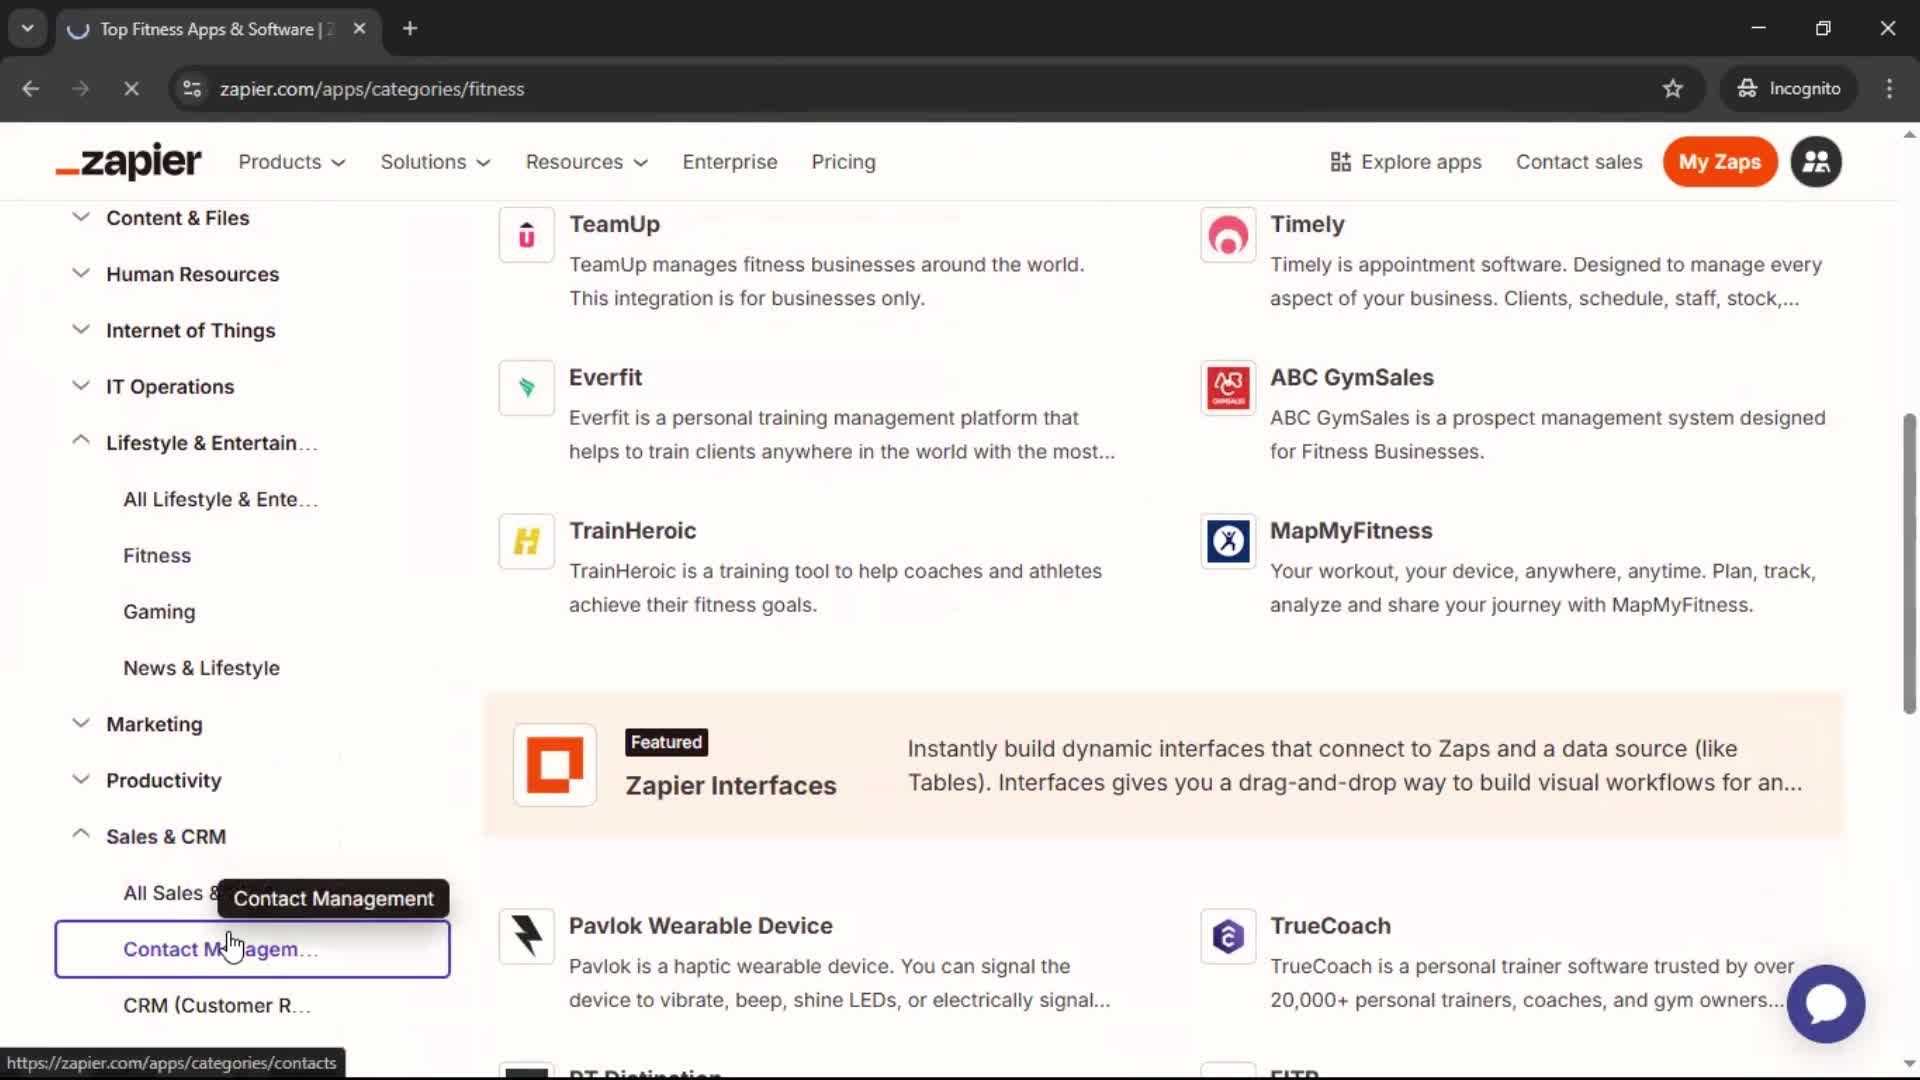Close the Top Fitness Apps tab

pyautogui.click(x=360, y=29)
